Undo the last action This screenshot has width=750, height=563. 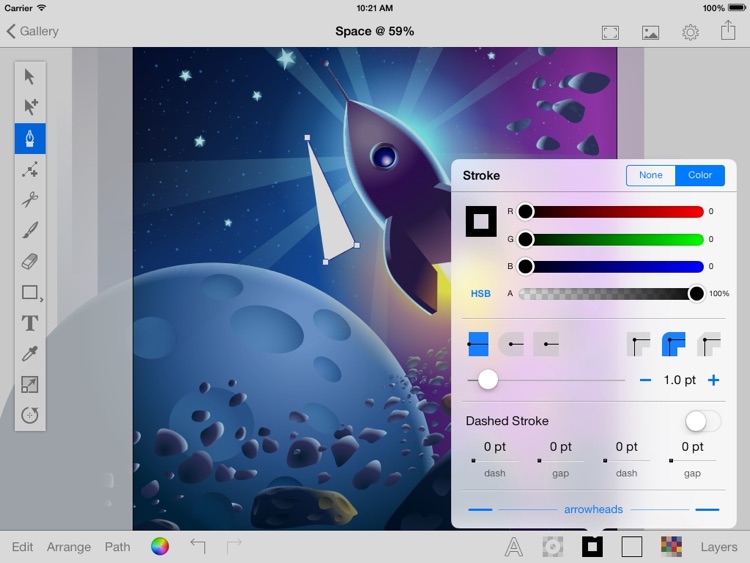coord(198,546)
